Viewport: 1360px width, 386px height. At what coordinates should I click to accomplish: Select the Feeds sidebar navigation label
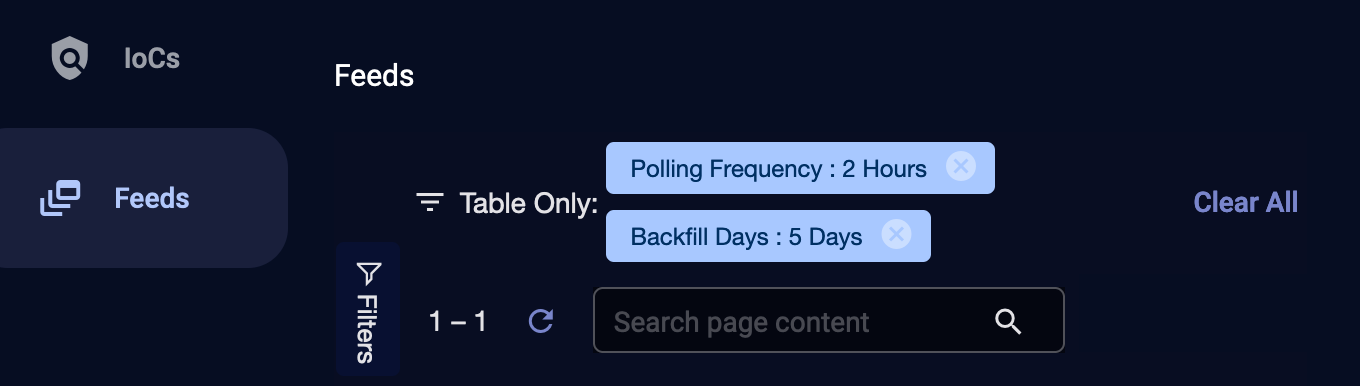click(x=152, y=198)
